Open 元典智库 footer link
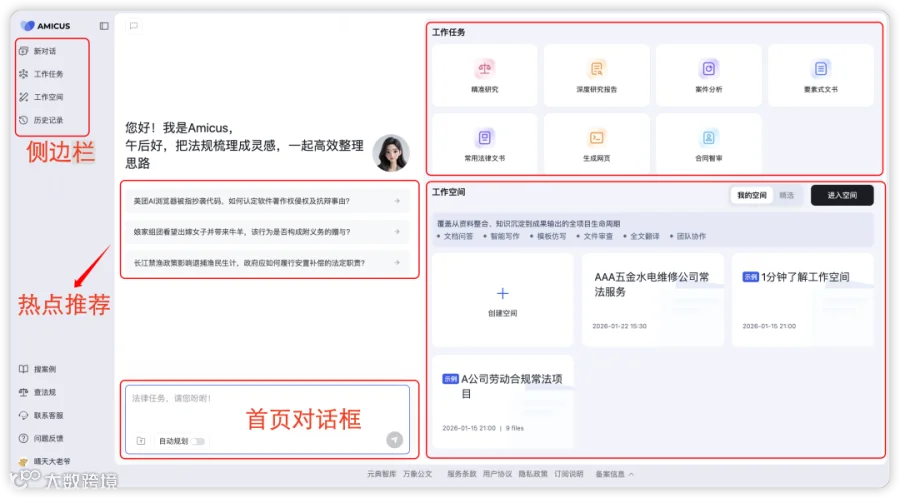 click(x=382, y=474)
